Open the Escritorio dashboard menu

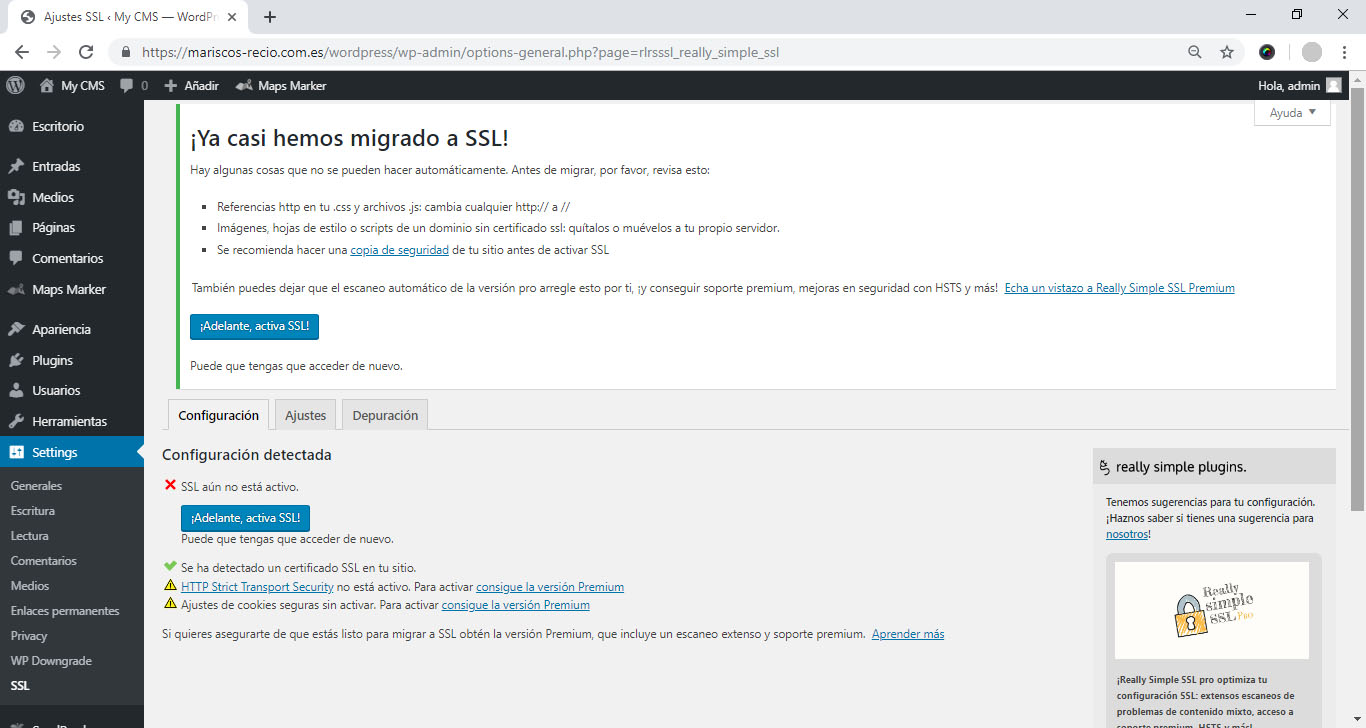pyautogui.click(x=72, y=127)
